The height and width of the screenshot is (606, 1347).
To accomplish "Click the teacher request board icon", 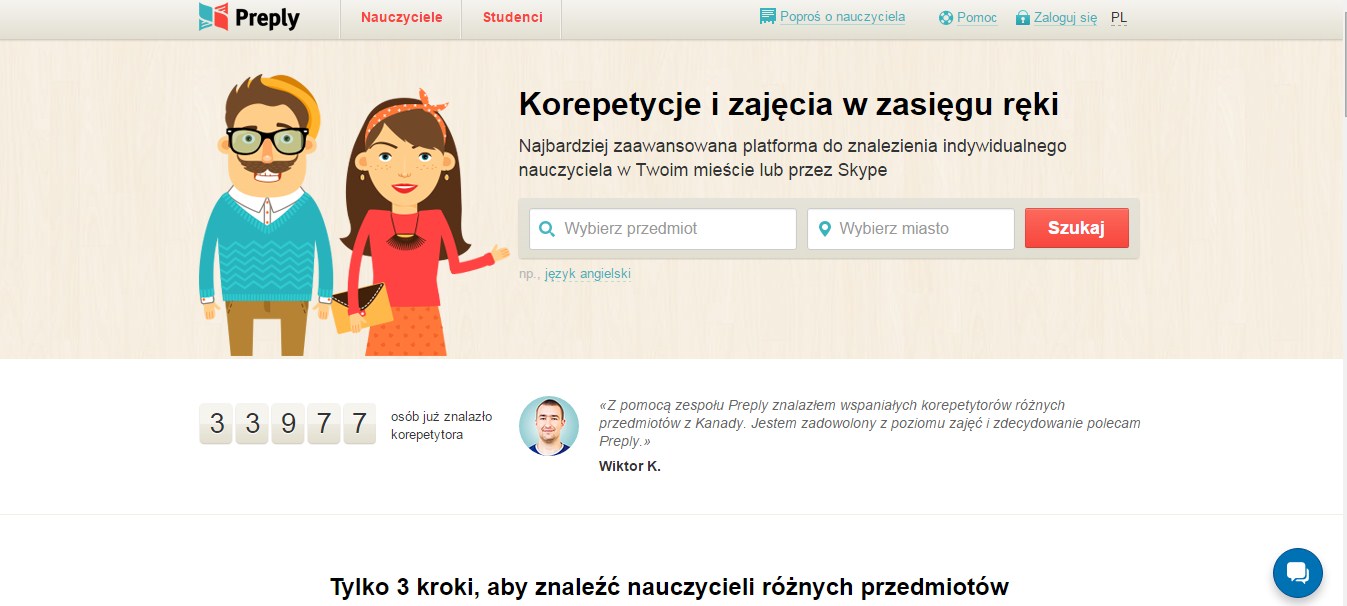I will pyautogui.click(x=768, y=17).
